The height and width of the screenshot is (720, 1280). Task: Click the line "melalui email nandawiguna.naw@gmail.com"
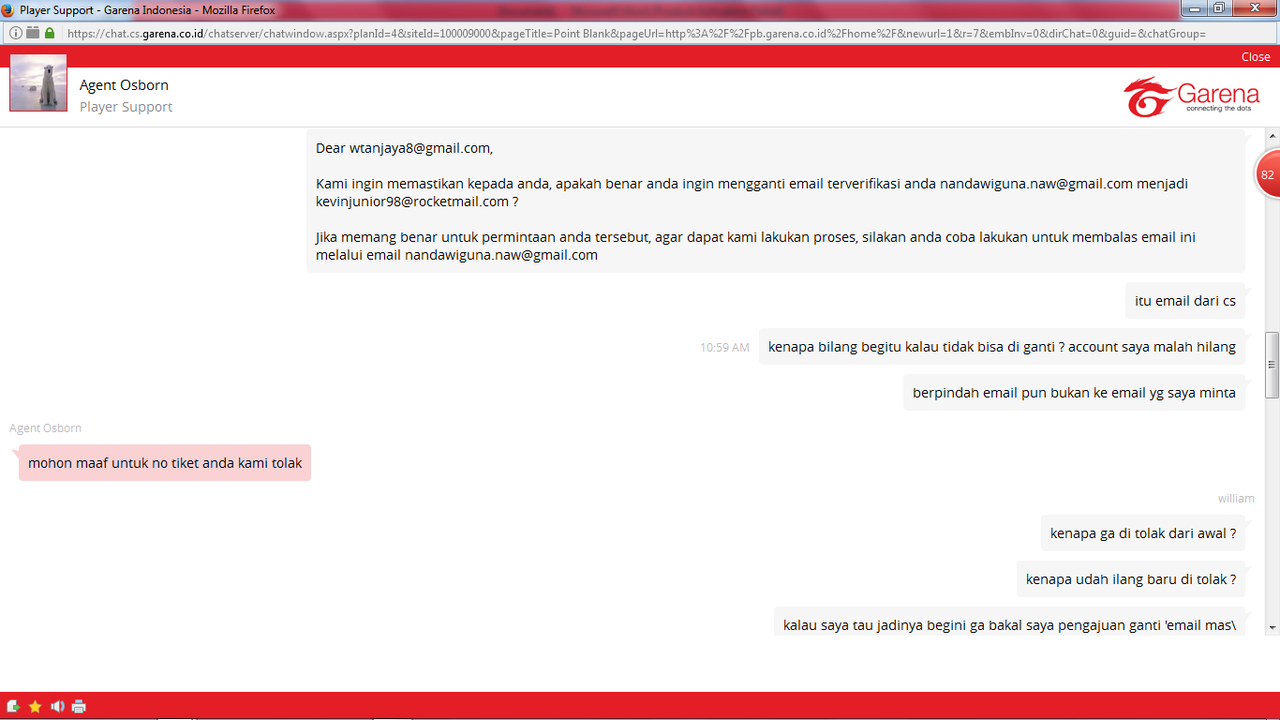pos(457,255)
